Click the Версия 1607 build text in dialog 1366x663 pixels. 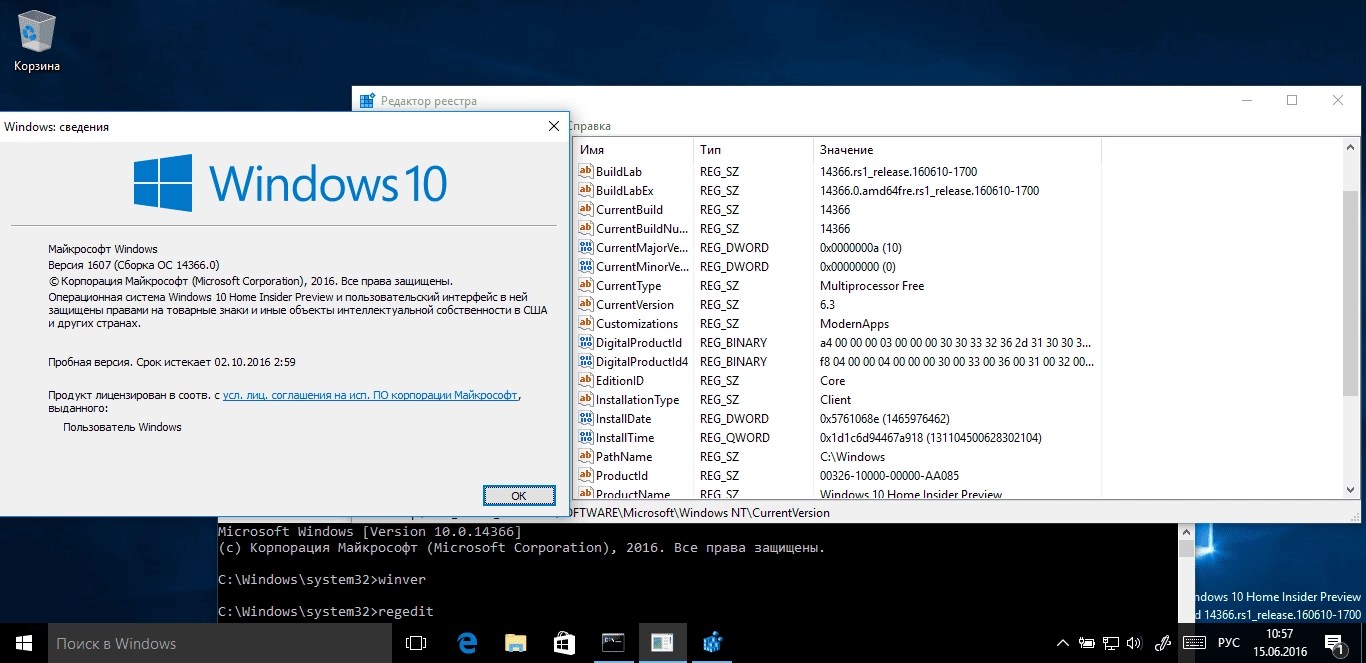134,265
